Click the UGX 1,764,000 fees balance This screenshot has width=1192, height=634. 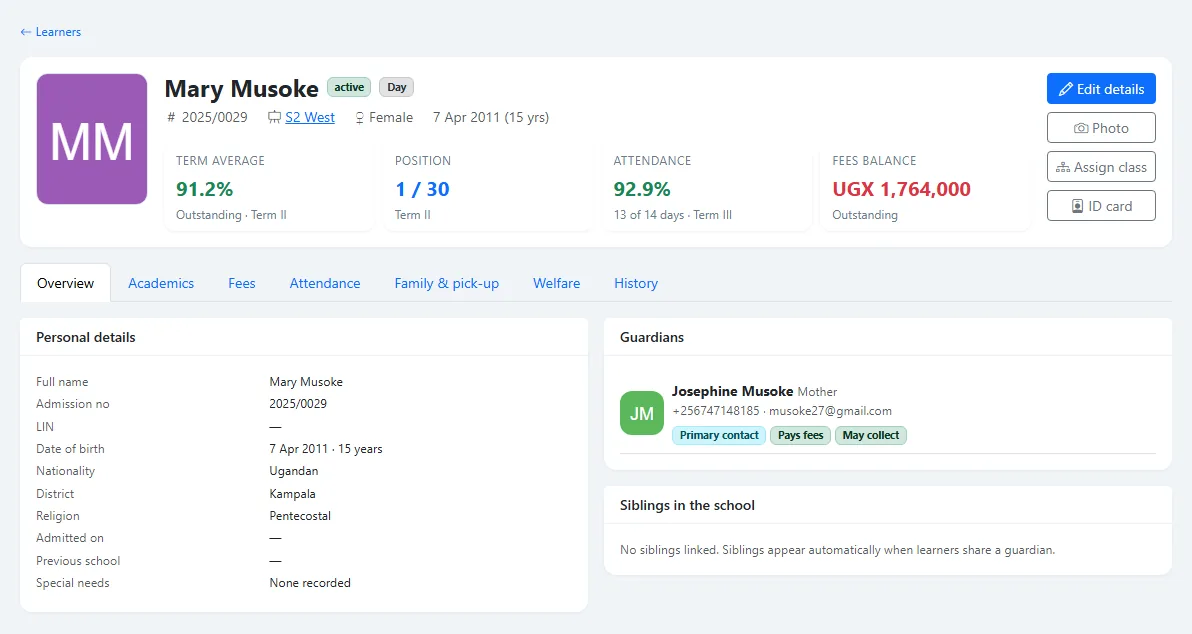point(902,189)
